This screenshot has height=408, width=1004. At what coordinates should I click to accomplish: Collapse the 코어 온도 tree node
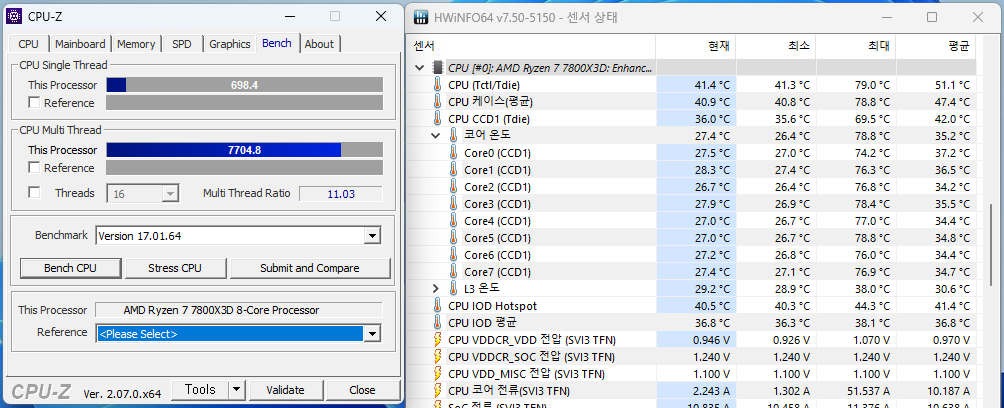coord(435,136)
